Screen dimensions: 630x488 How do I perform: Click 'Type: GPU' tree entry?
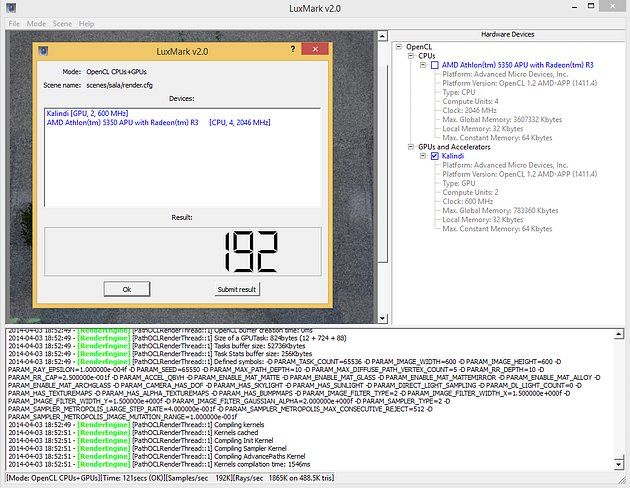459,183
